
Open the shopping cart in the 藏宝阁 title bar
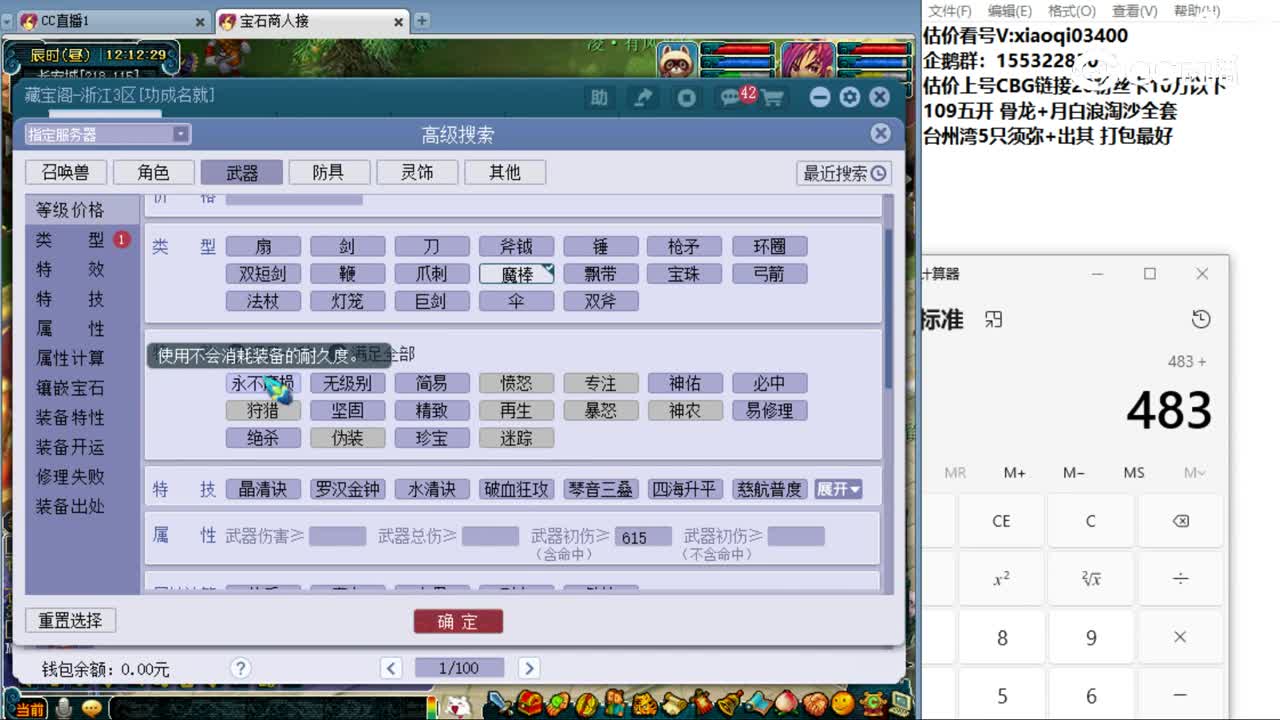(x=771, y=97)
